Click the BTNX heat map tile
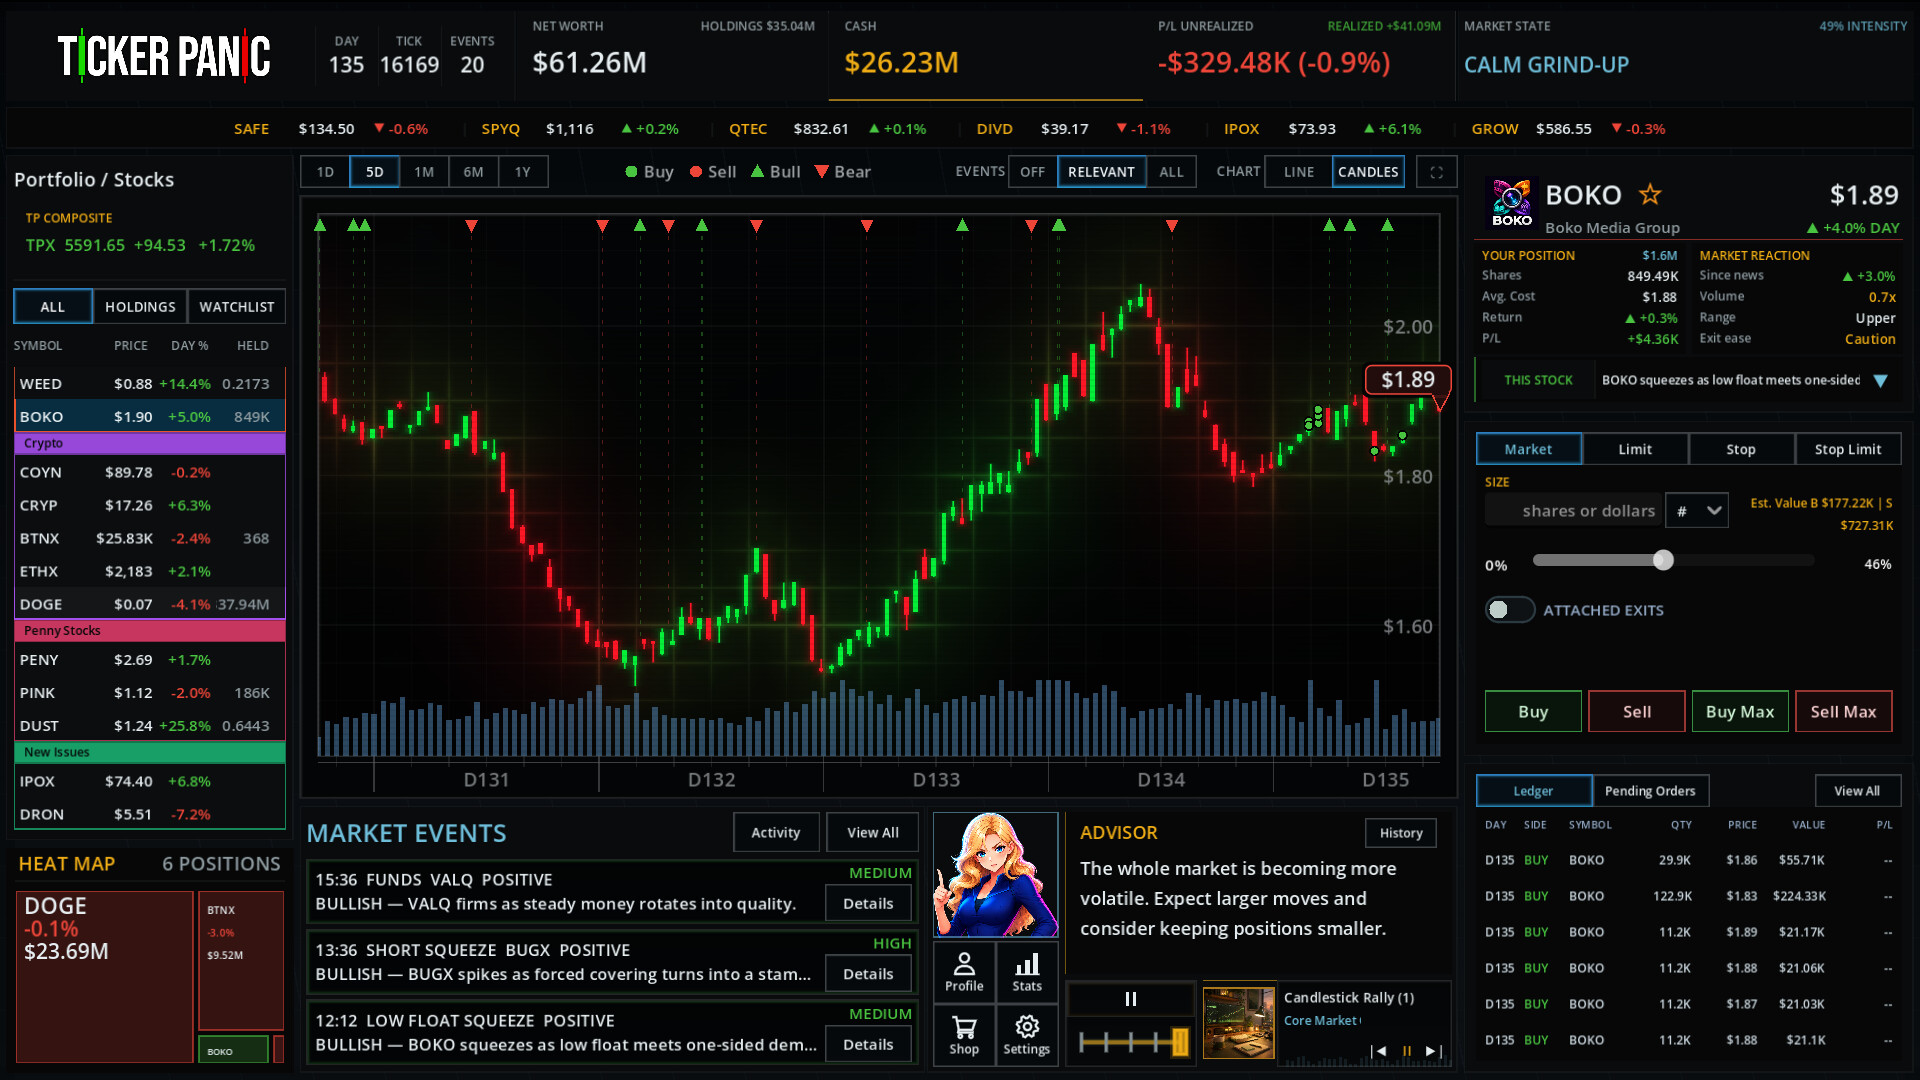1920x1080 pixels. pyautogui.click(x=241, y=961)
